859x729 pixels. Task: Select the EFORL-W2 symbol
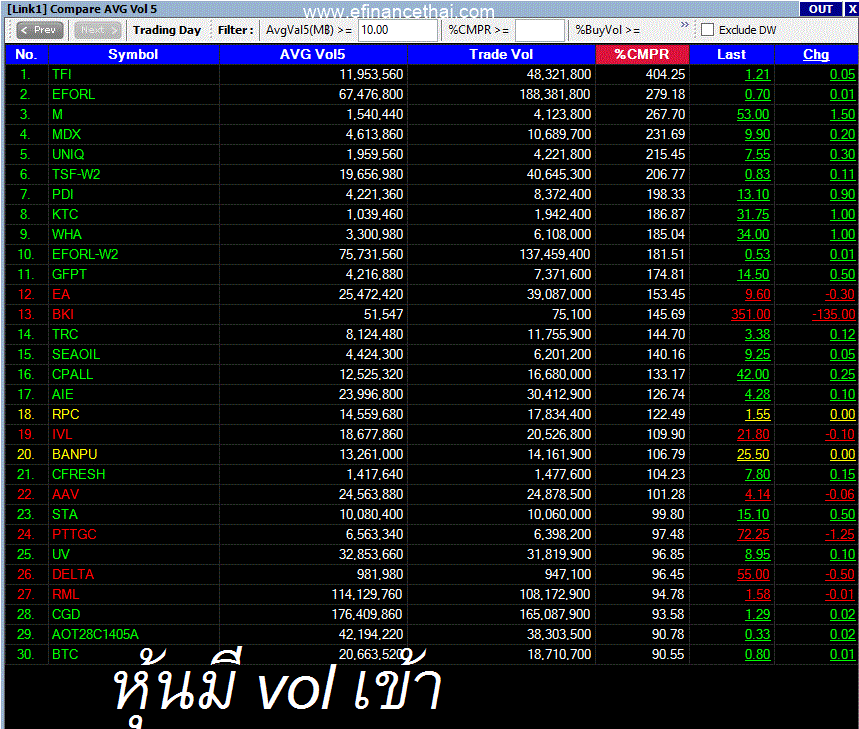(x=85, y=254)
